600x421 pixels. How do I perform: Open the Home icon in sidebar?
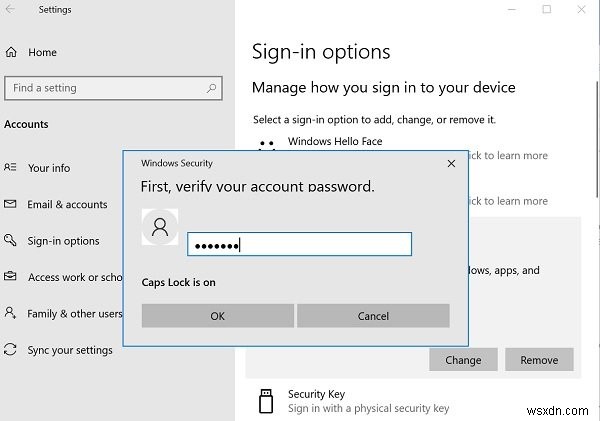11,52
